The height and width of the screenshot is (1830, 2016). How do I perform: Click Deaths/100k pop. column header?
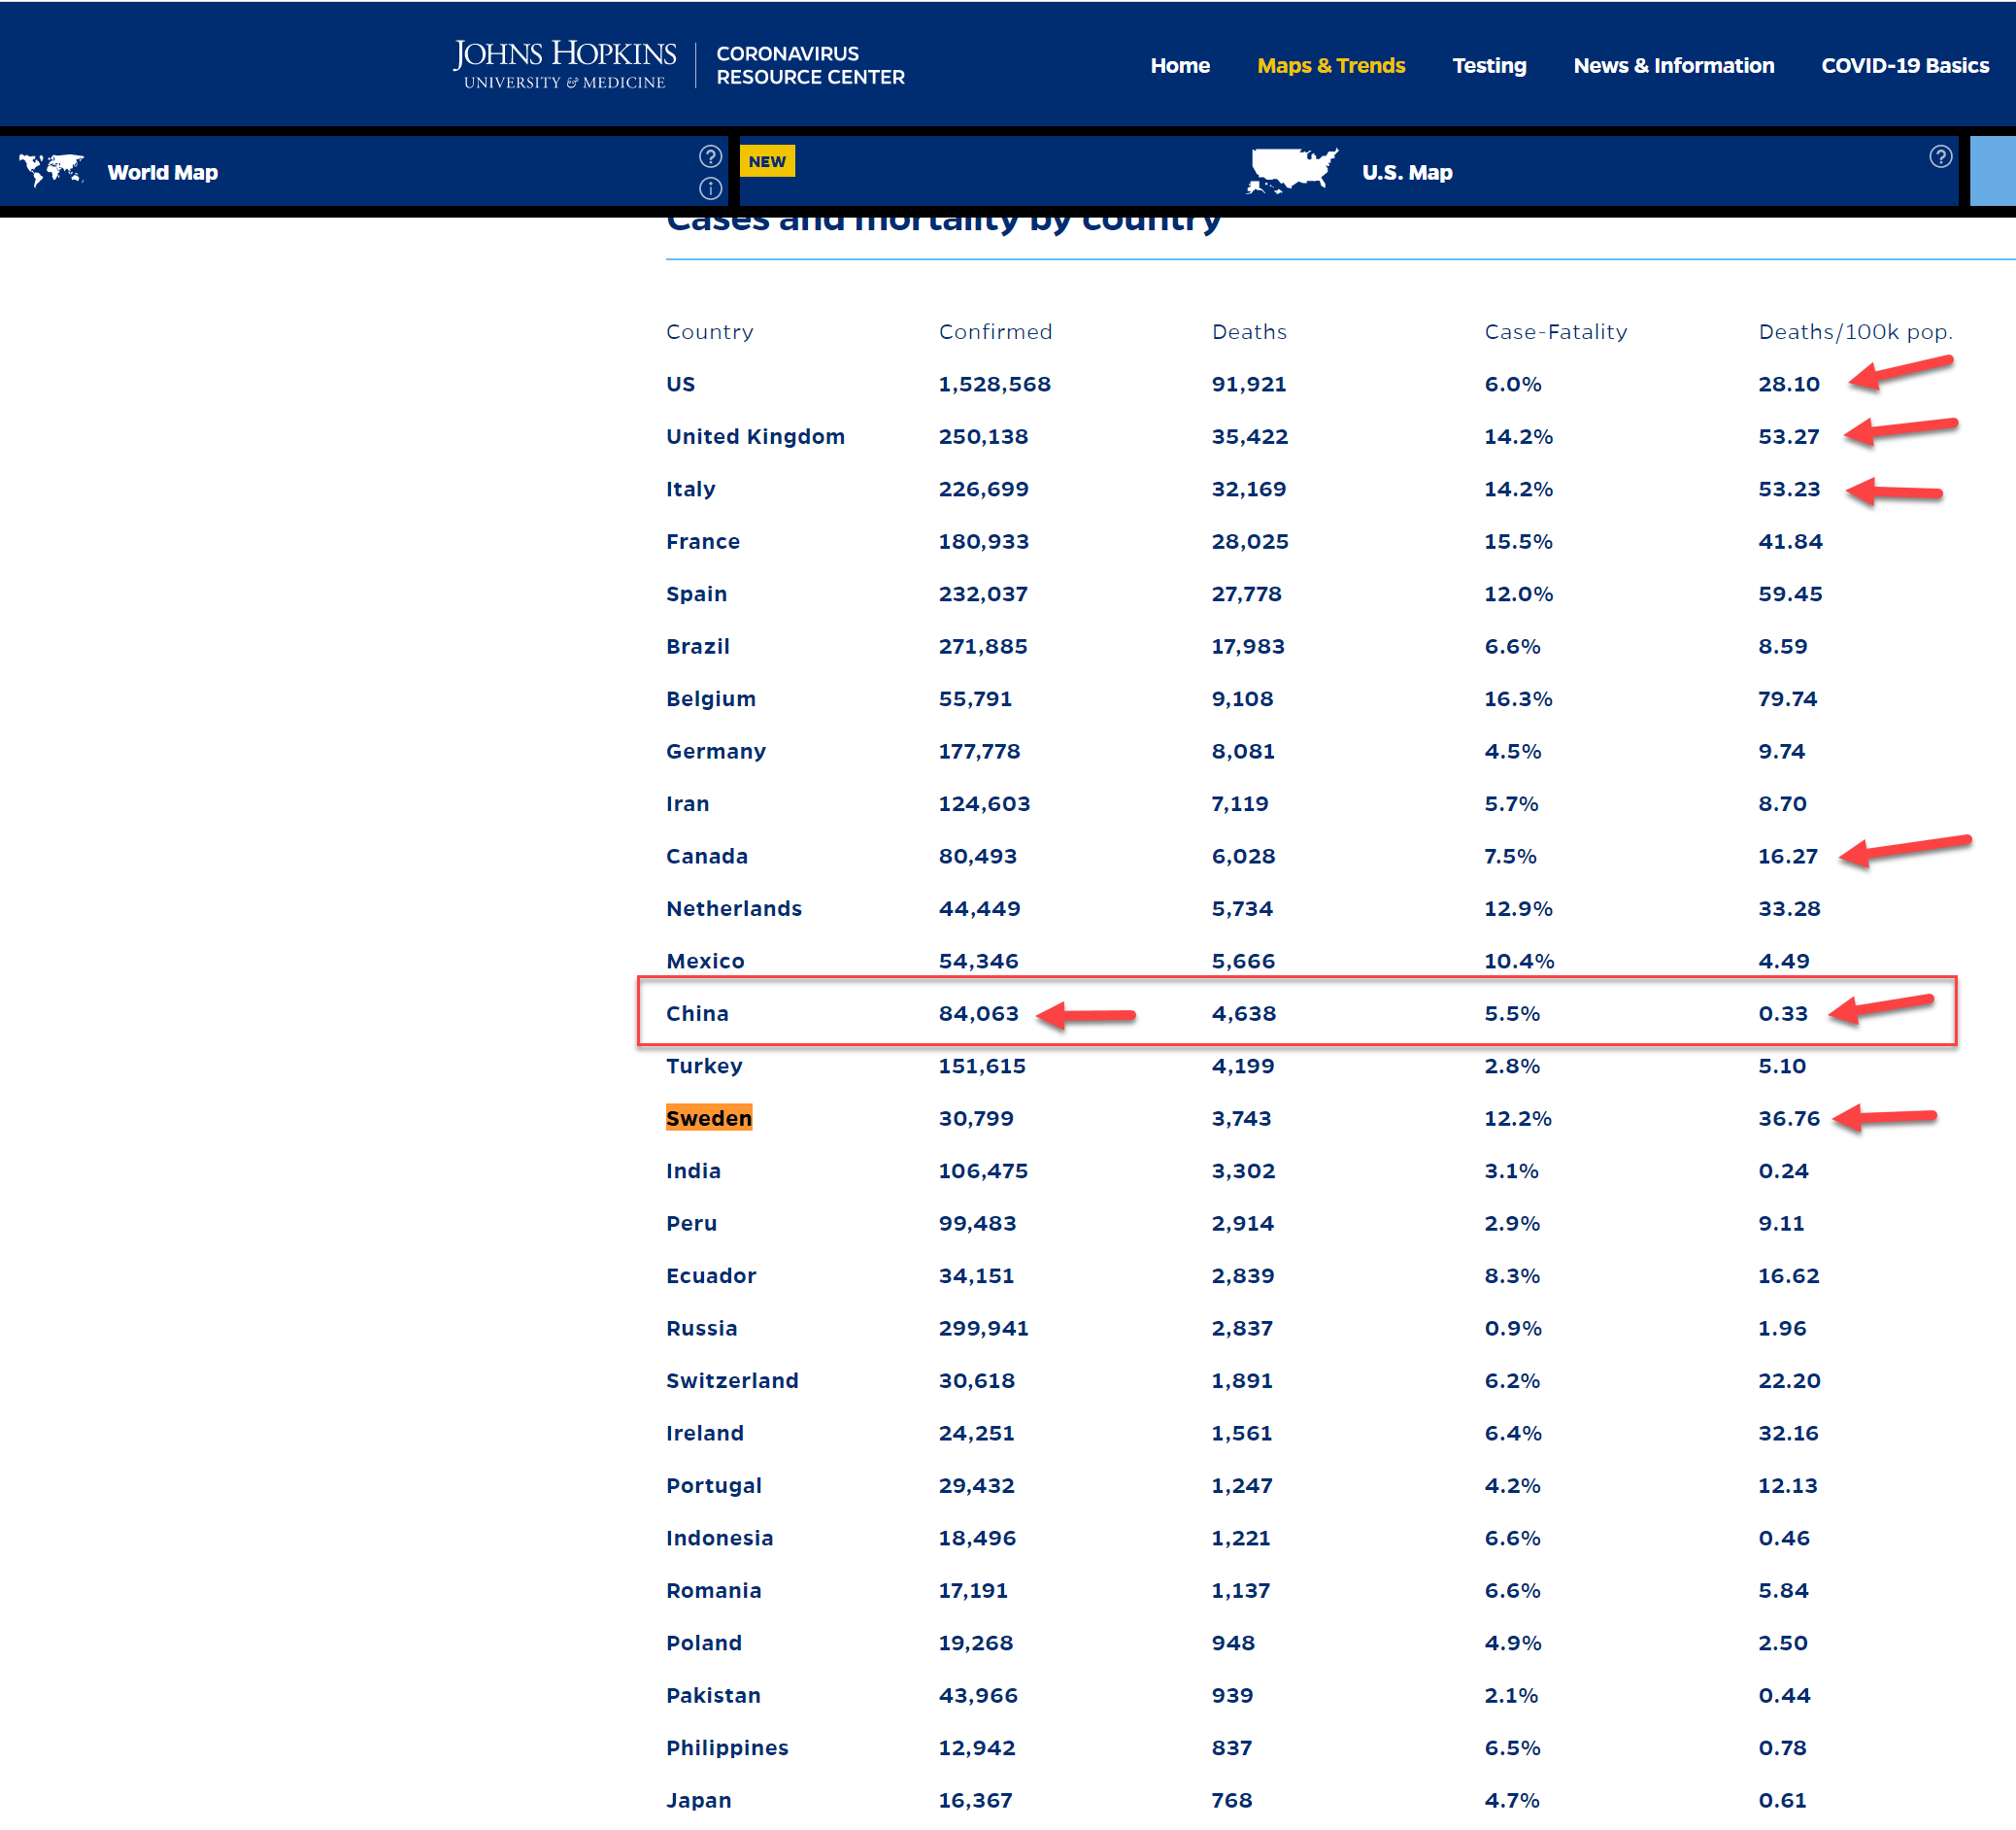coord(1855,331)
